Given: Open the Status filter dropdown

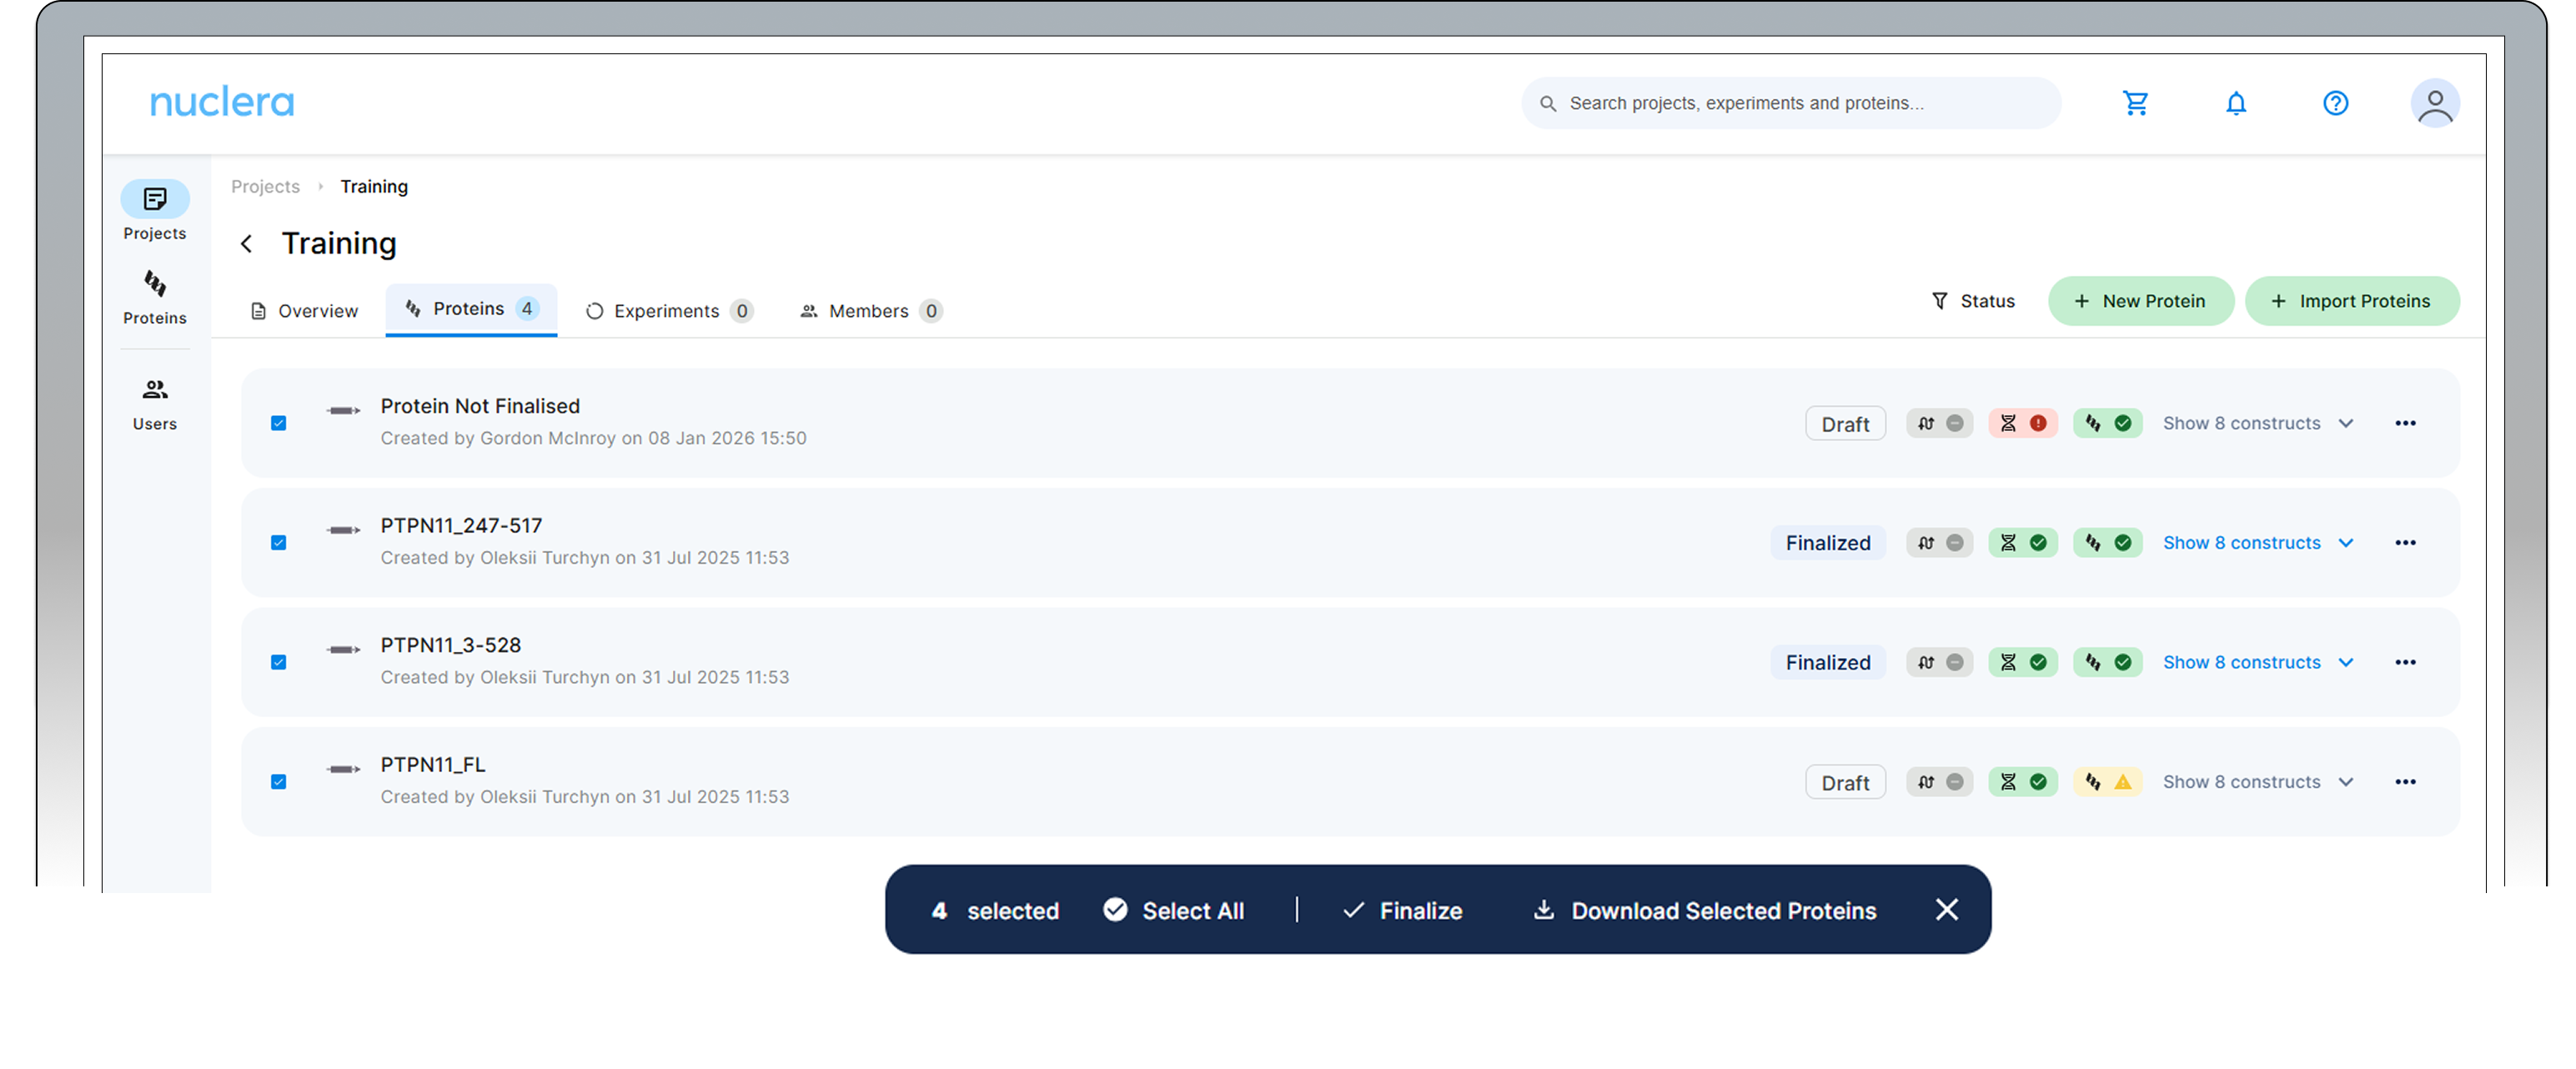Looking at the screenshot, I should click(1972, 301).
